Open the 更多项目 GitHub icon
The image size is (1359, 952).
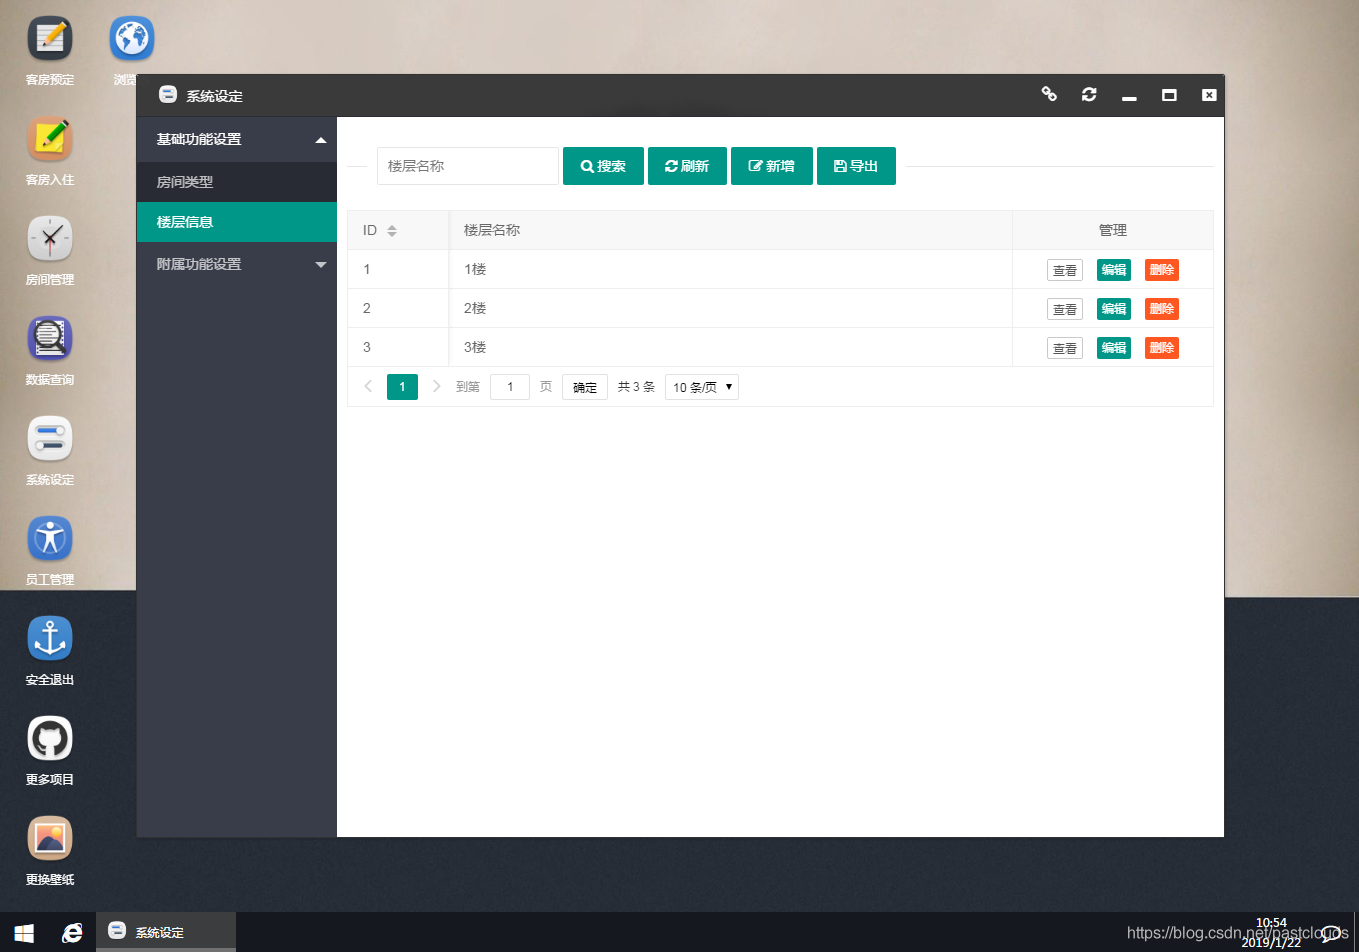pyautogui.click(x=50, y=739)
